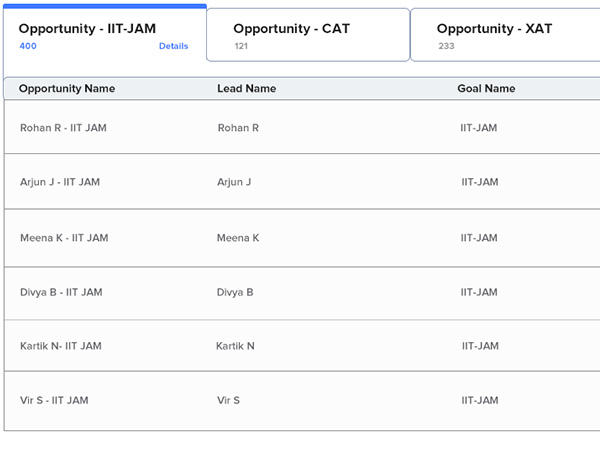
Task: Select the Opportunity - XAT tab
Action: pyautogui.click(x=505, y=35)
